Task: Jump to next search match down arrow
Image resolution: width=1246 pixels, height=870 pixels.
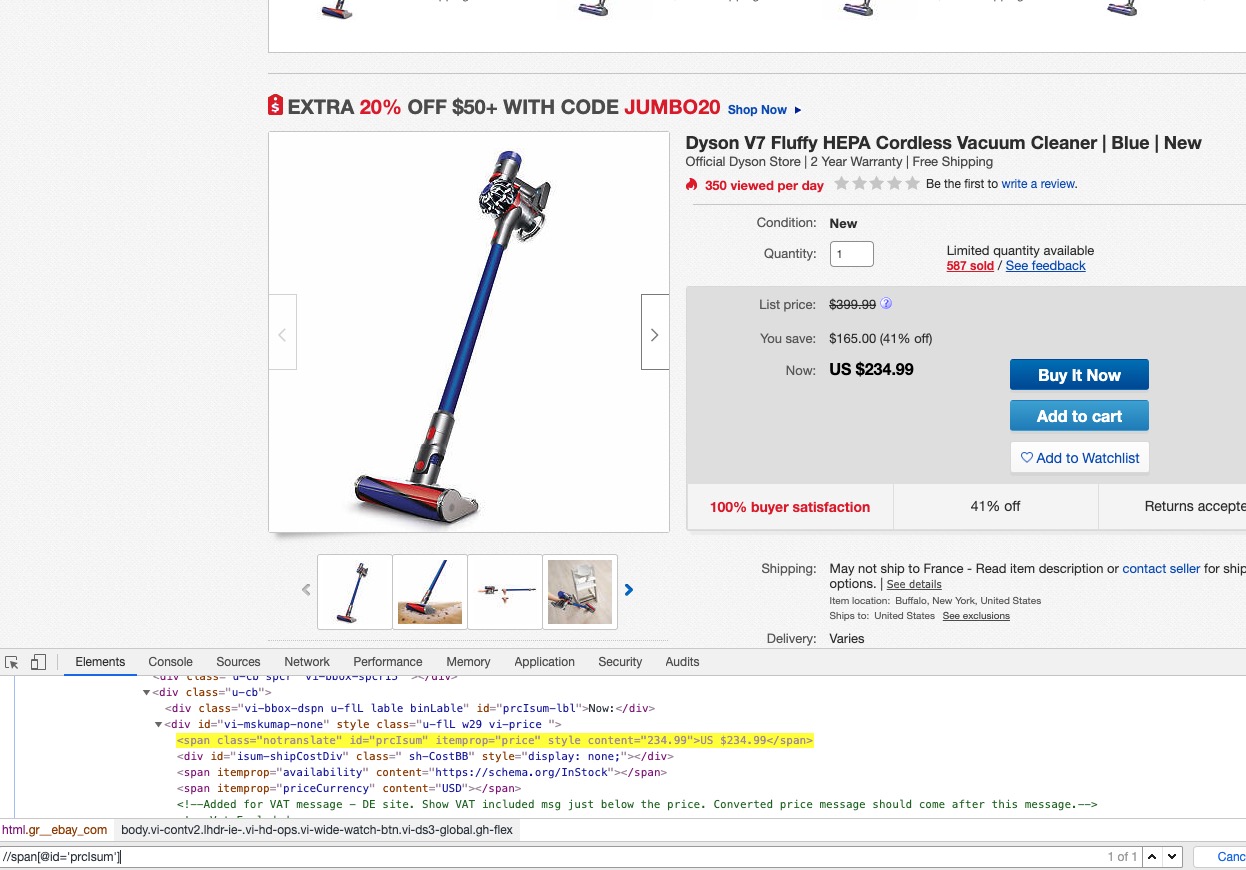Action: tap(1173, 857)
